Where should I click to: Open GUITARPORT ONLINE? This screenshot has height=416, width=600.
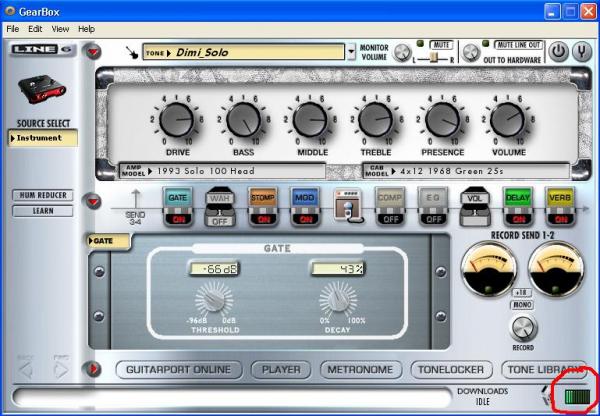[179, 370]
